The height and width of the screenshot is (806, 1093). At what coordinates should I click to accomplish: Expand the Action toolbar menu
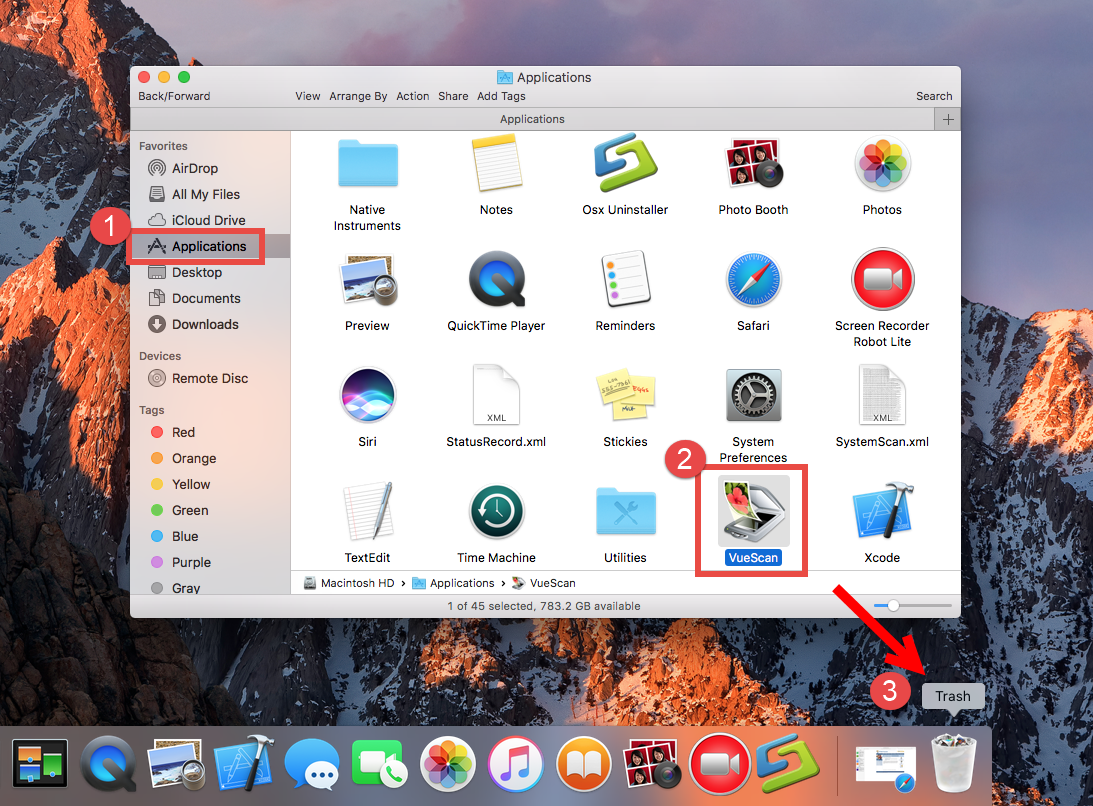pyautogui.click(x=412, y=96)
